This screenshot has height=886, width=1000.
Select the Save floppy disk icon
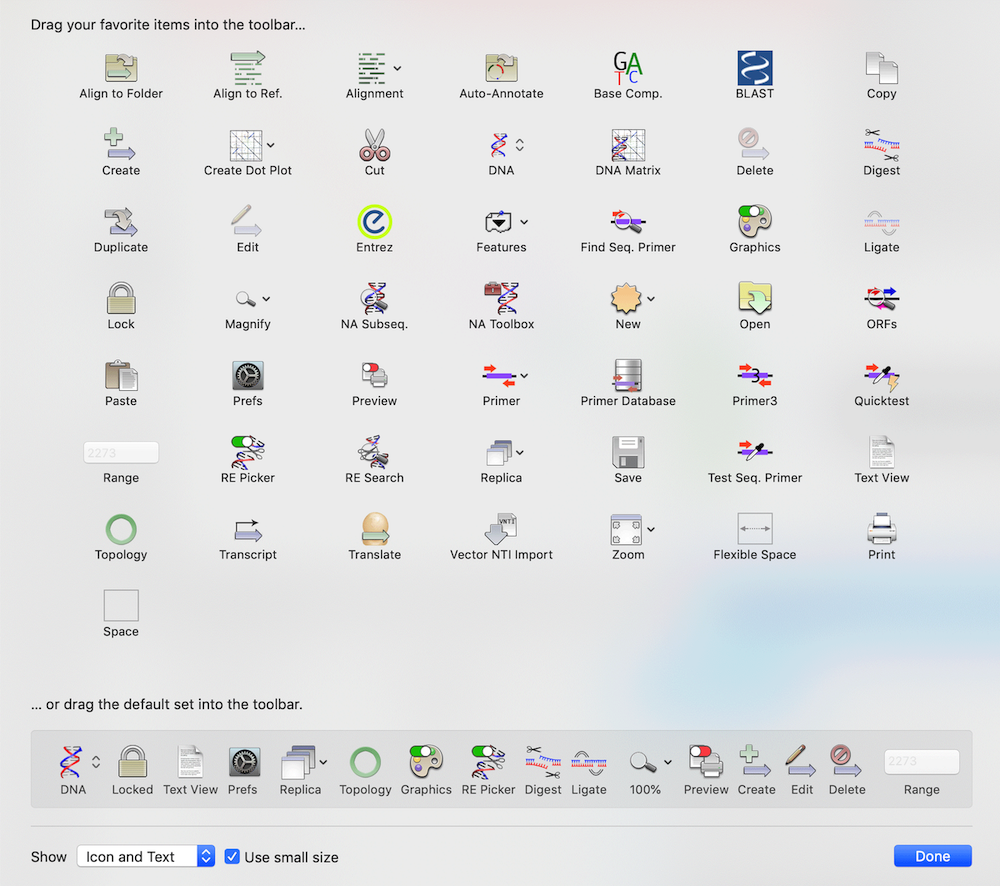coord(628,452)
